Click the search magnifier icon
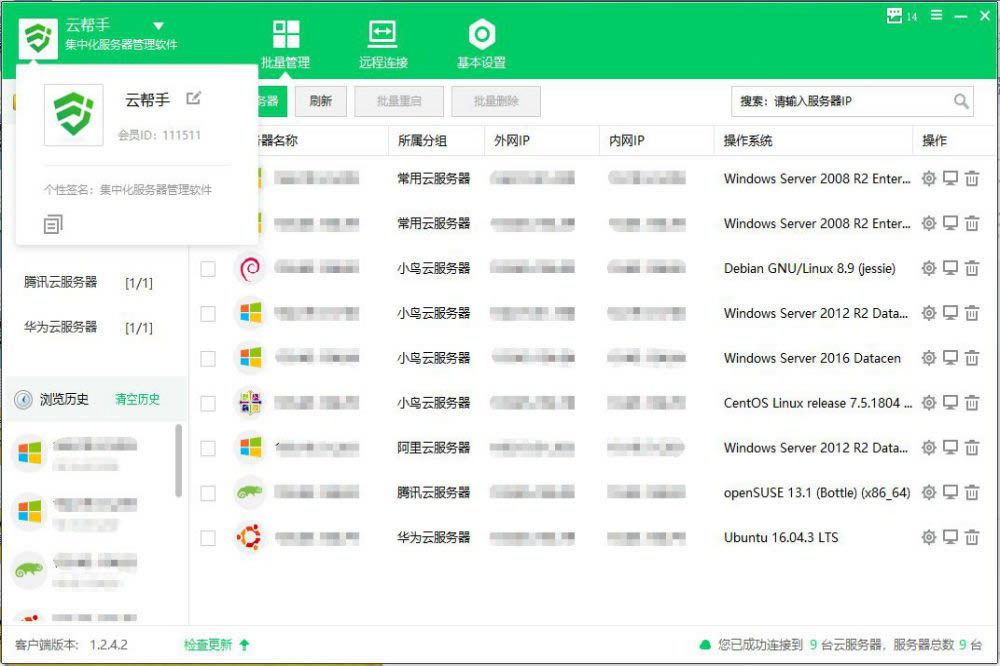Image resolution: width=1000 pixels, height=666 pixels. tap(961, 101)
